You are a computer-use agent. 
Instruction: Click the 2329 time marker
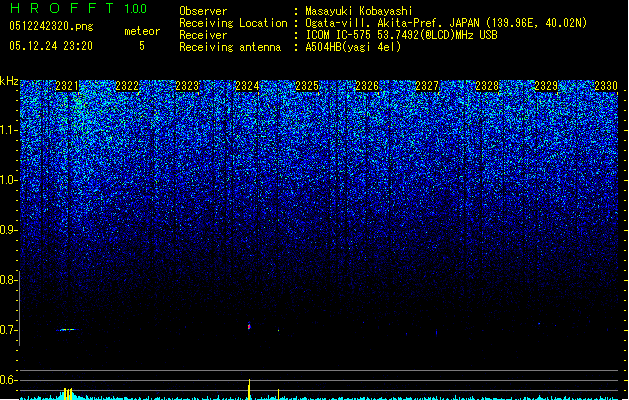point(546,86)
